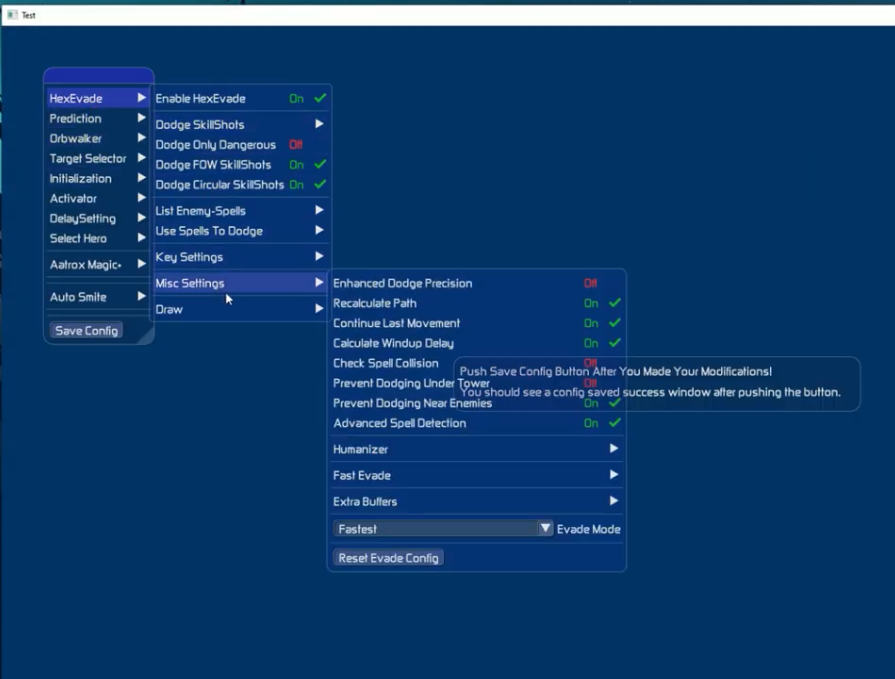Screen dimensions: 895x679
Task: Click the Test window title bar icon
Action: pyautogui.click(x=12, y=15)
